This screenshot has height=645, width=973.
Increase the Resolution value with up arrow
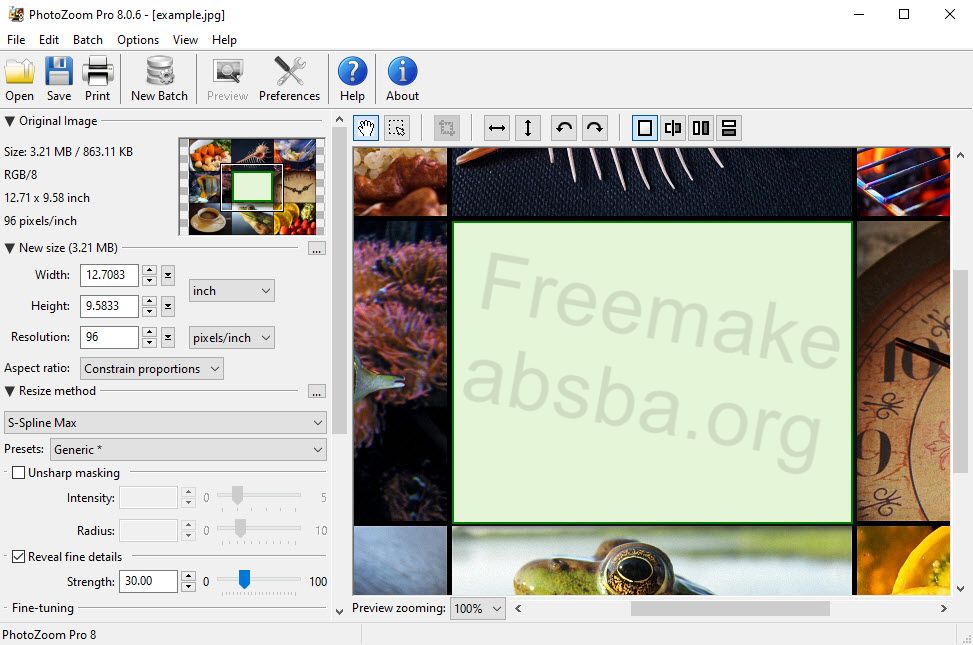point(149,332)
